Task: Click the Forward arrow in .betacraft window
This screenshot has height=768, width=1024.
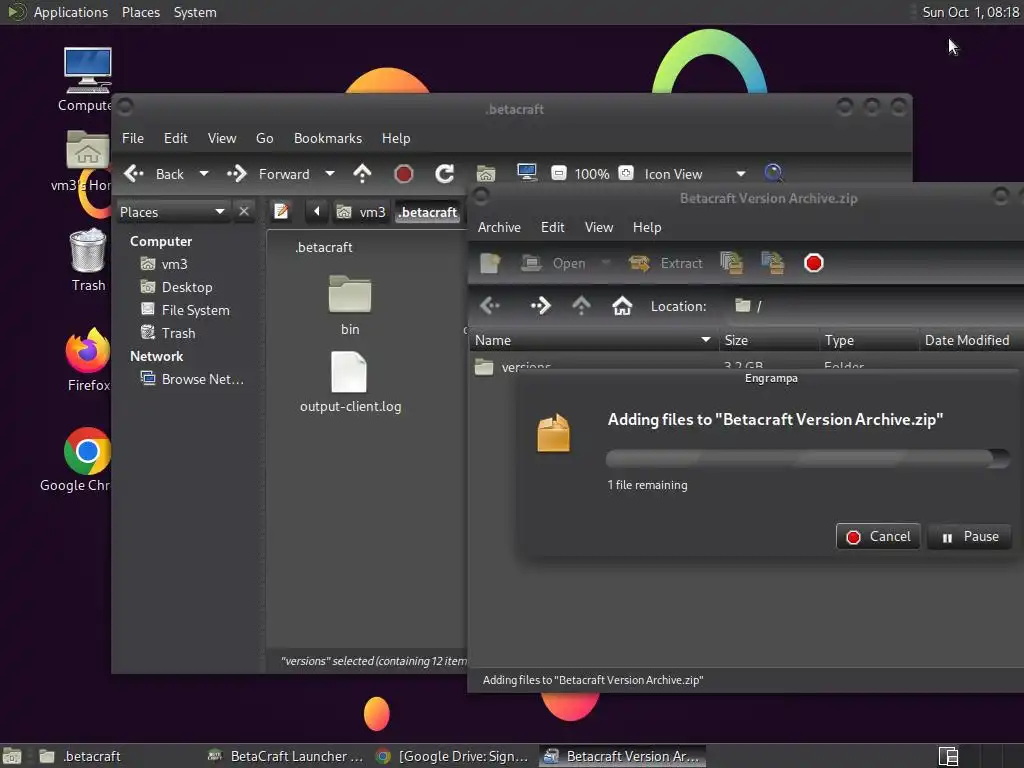Action: pos(268,174)
